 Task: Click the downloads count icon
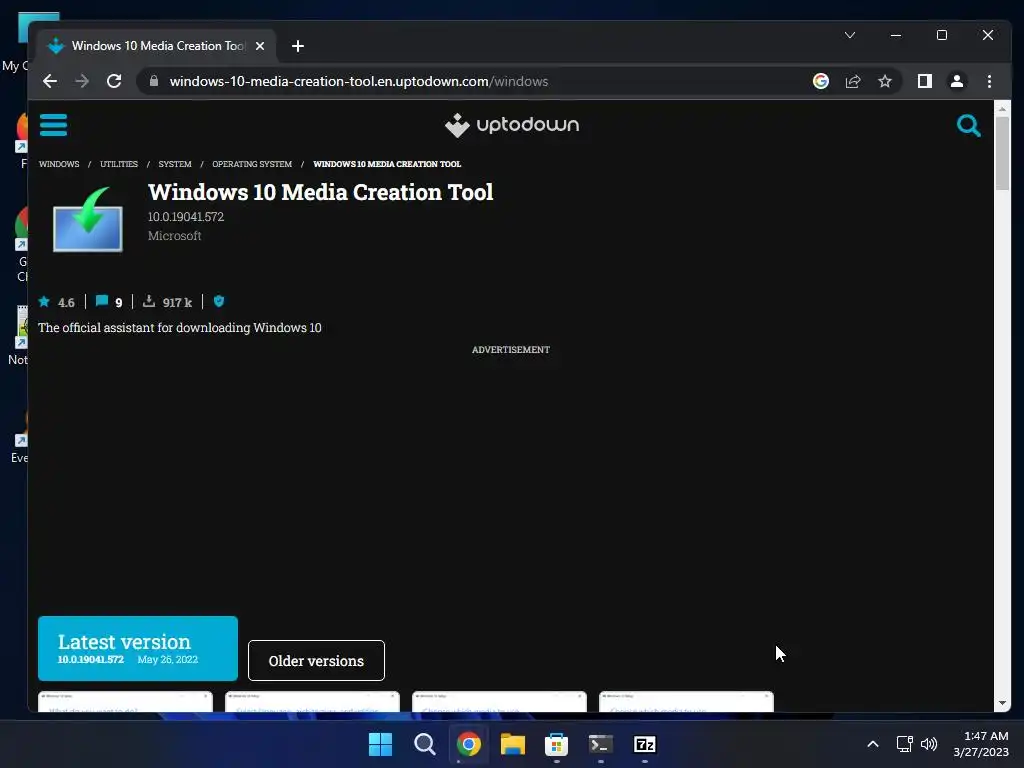click(149, 301)
